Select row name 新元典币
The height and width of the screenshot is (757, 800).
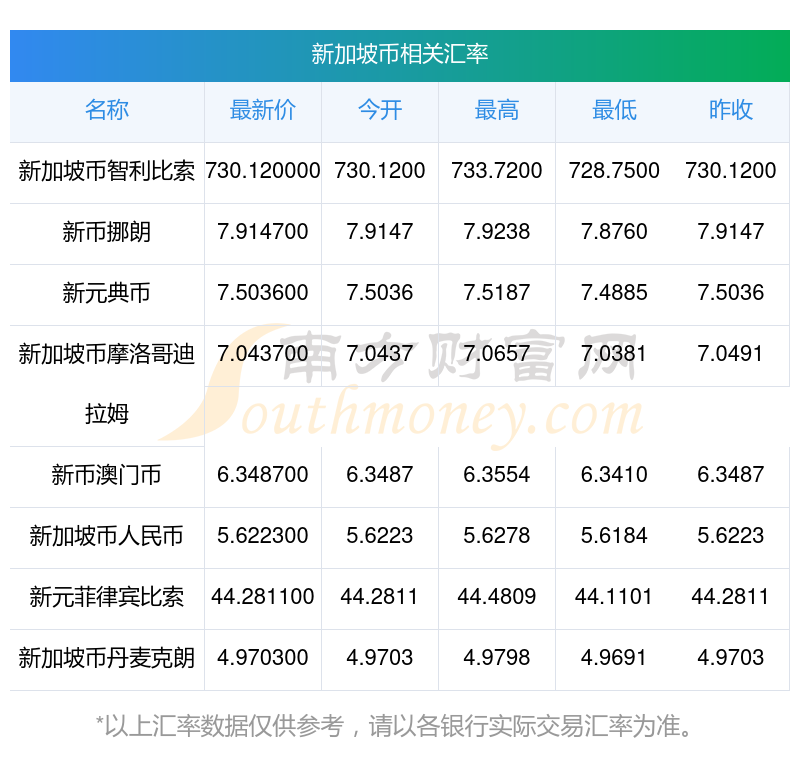tap(107, 293)
